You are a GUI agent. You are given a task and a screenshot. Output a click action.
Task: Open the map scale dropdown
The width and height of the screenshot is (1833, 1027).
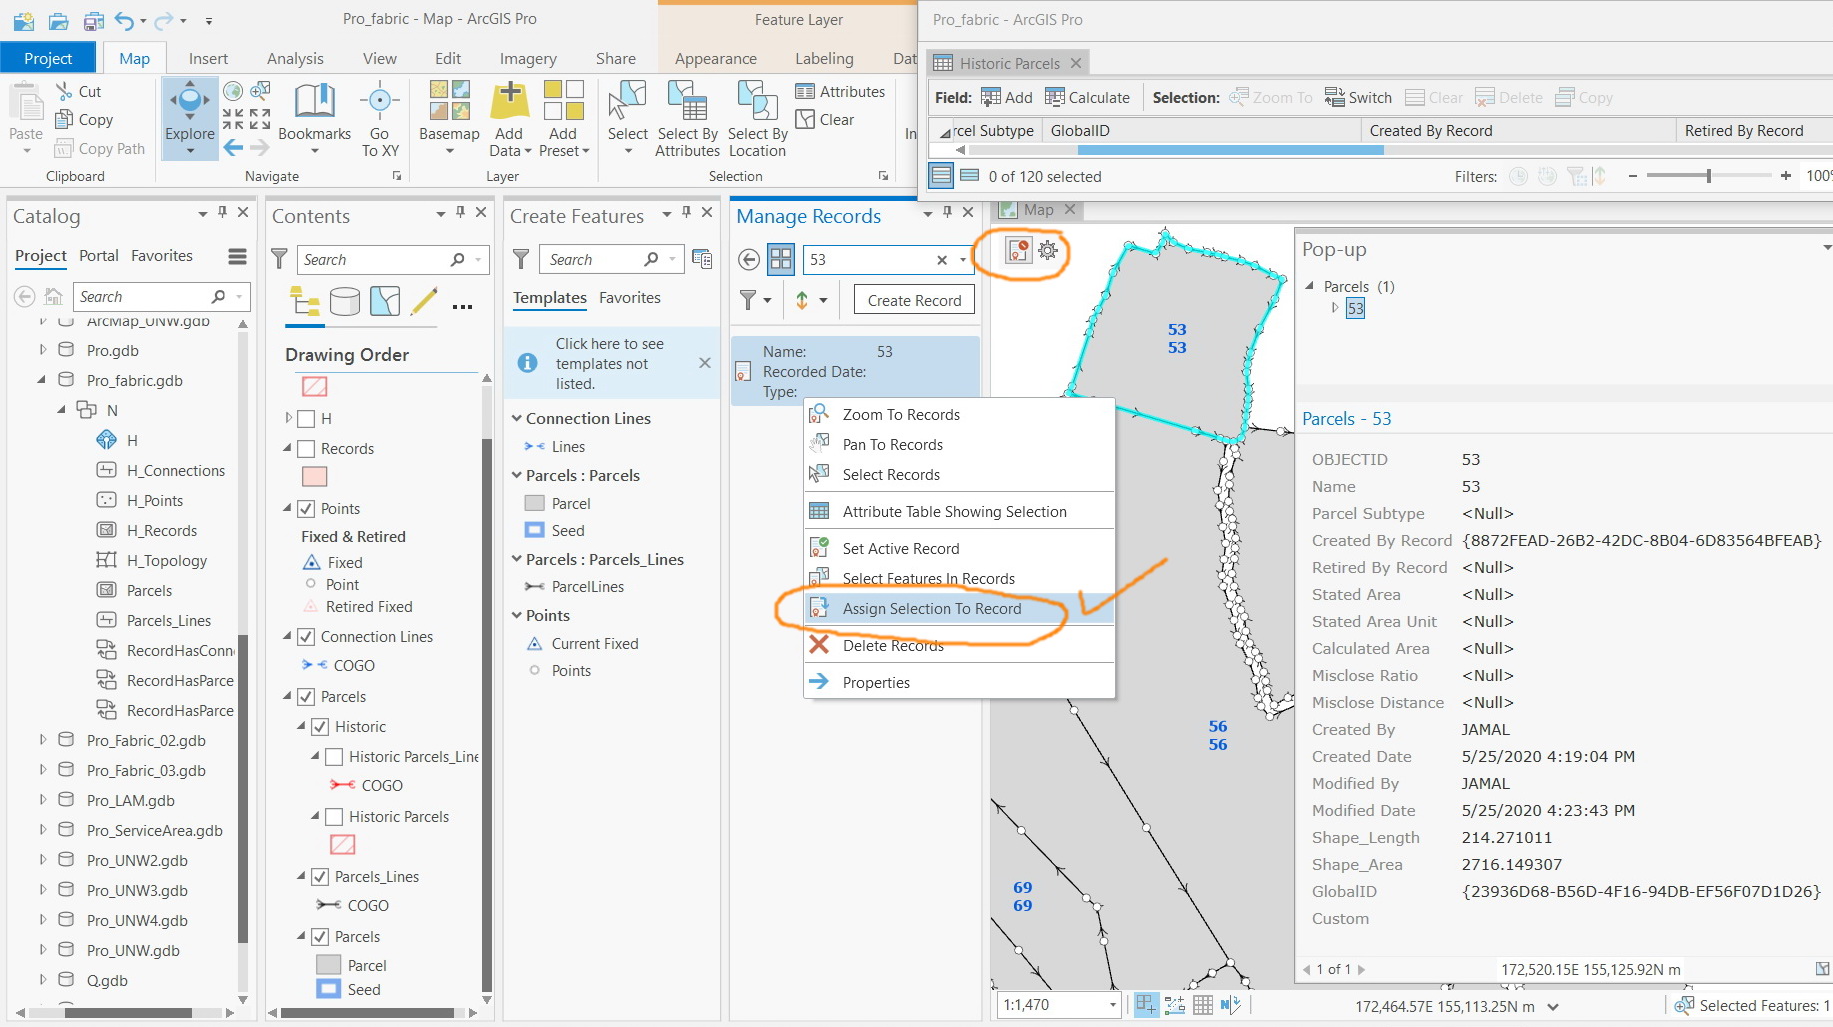tap(1112, 1005)
